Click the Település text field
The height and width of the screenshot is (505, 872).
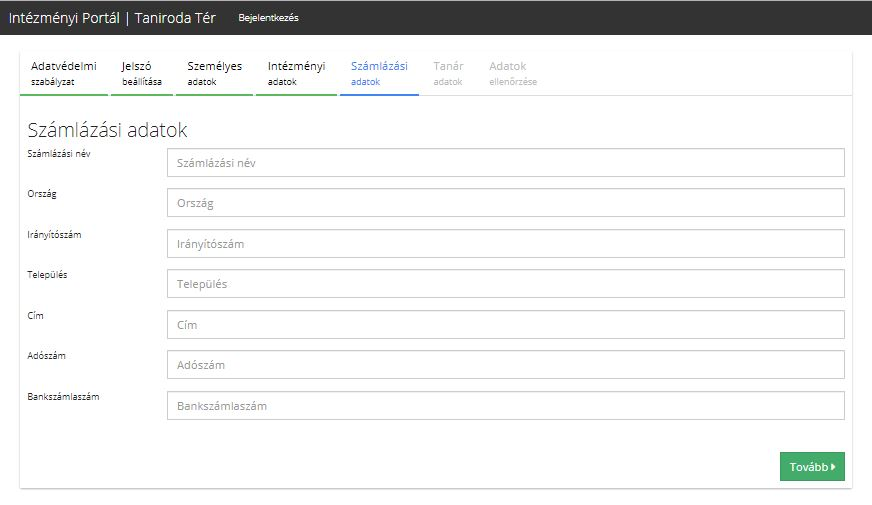[505, 284]
